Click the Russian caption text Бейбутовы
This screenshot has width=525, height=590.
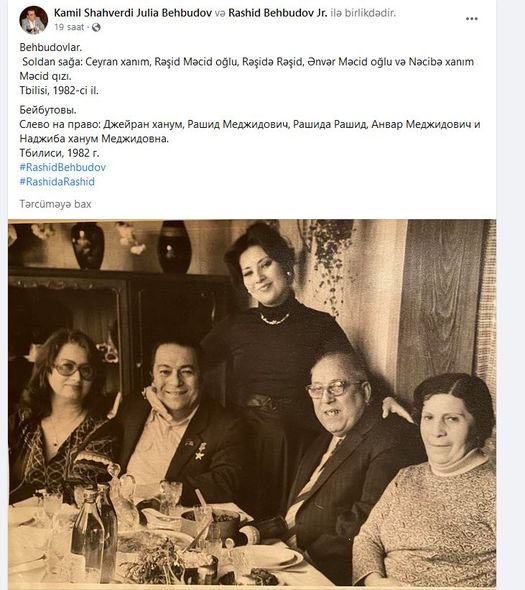[x=48, y=110]
